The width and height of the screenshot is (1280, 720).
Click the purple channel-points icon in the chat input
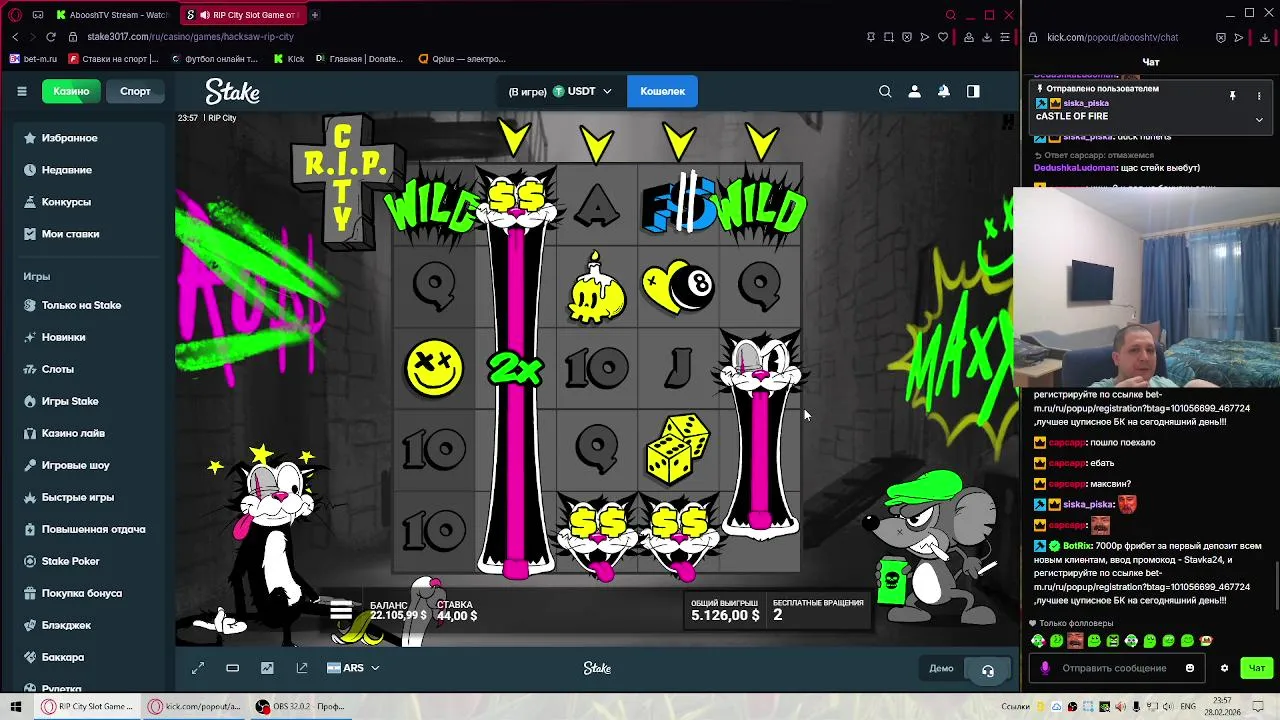(1045, 668)
